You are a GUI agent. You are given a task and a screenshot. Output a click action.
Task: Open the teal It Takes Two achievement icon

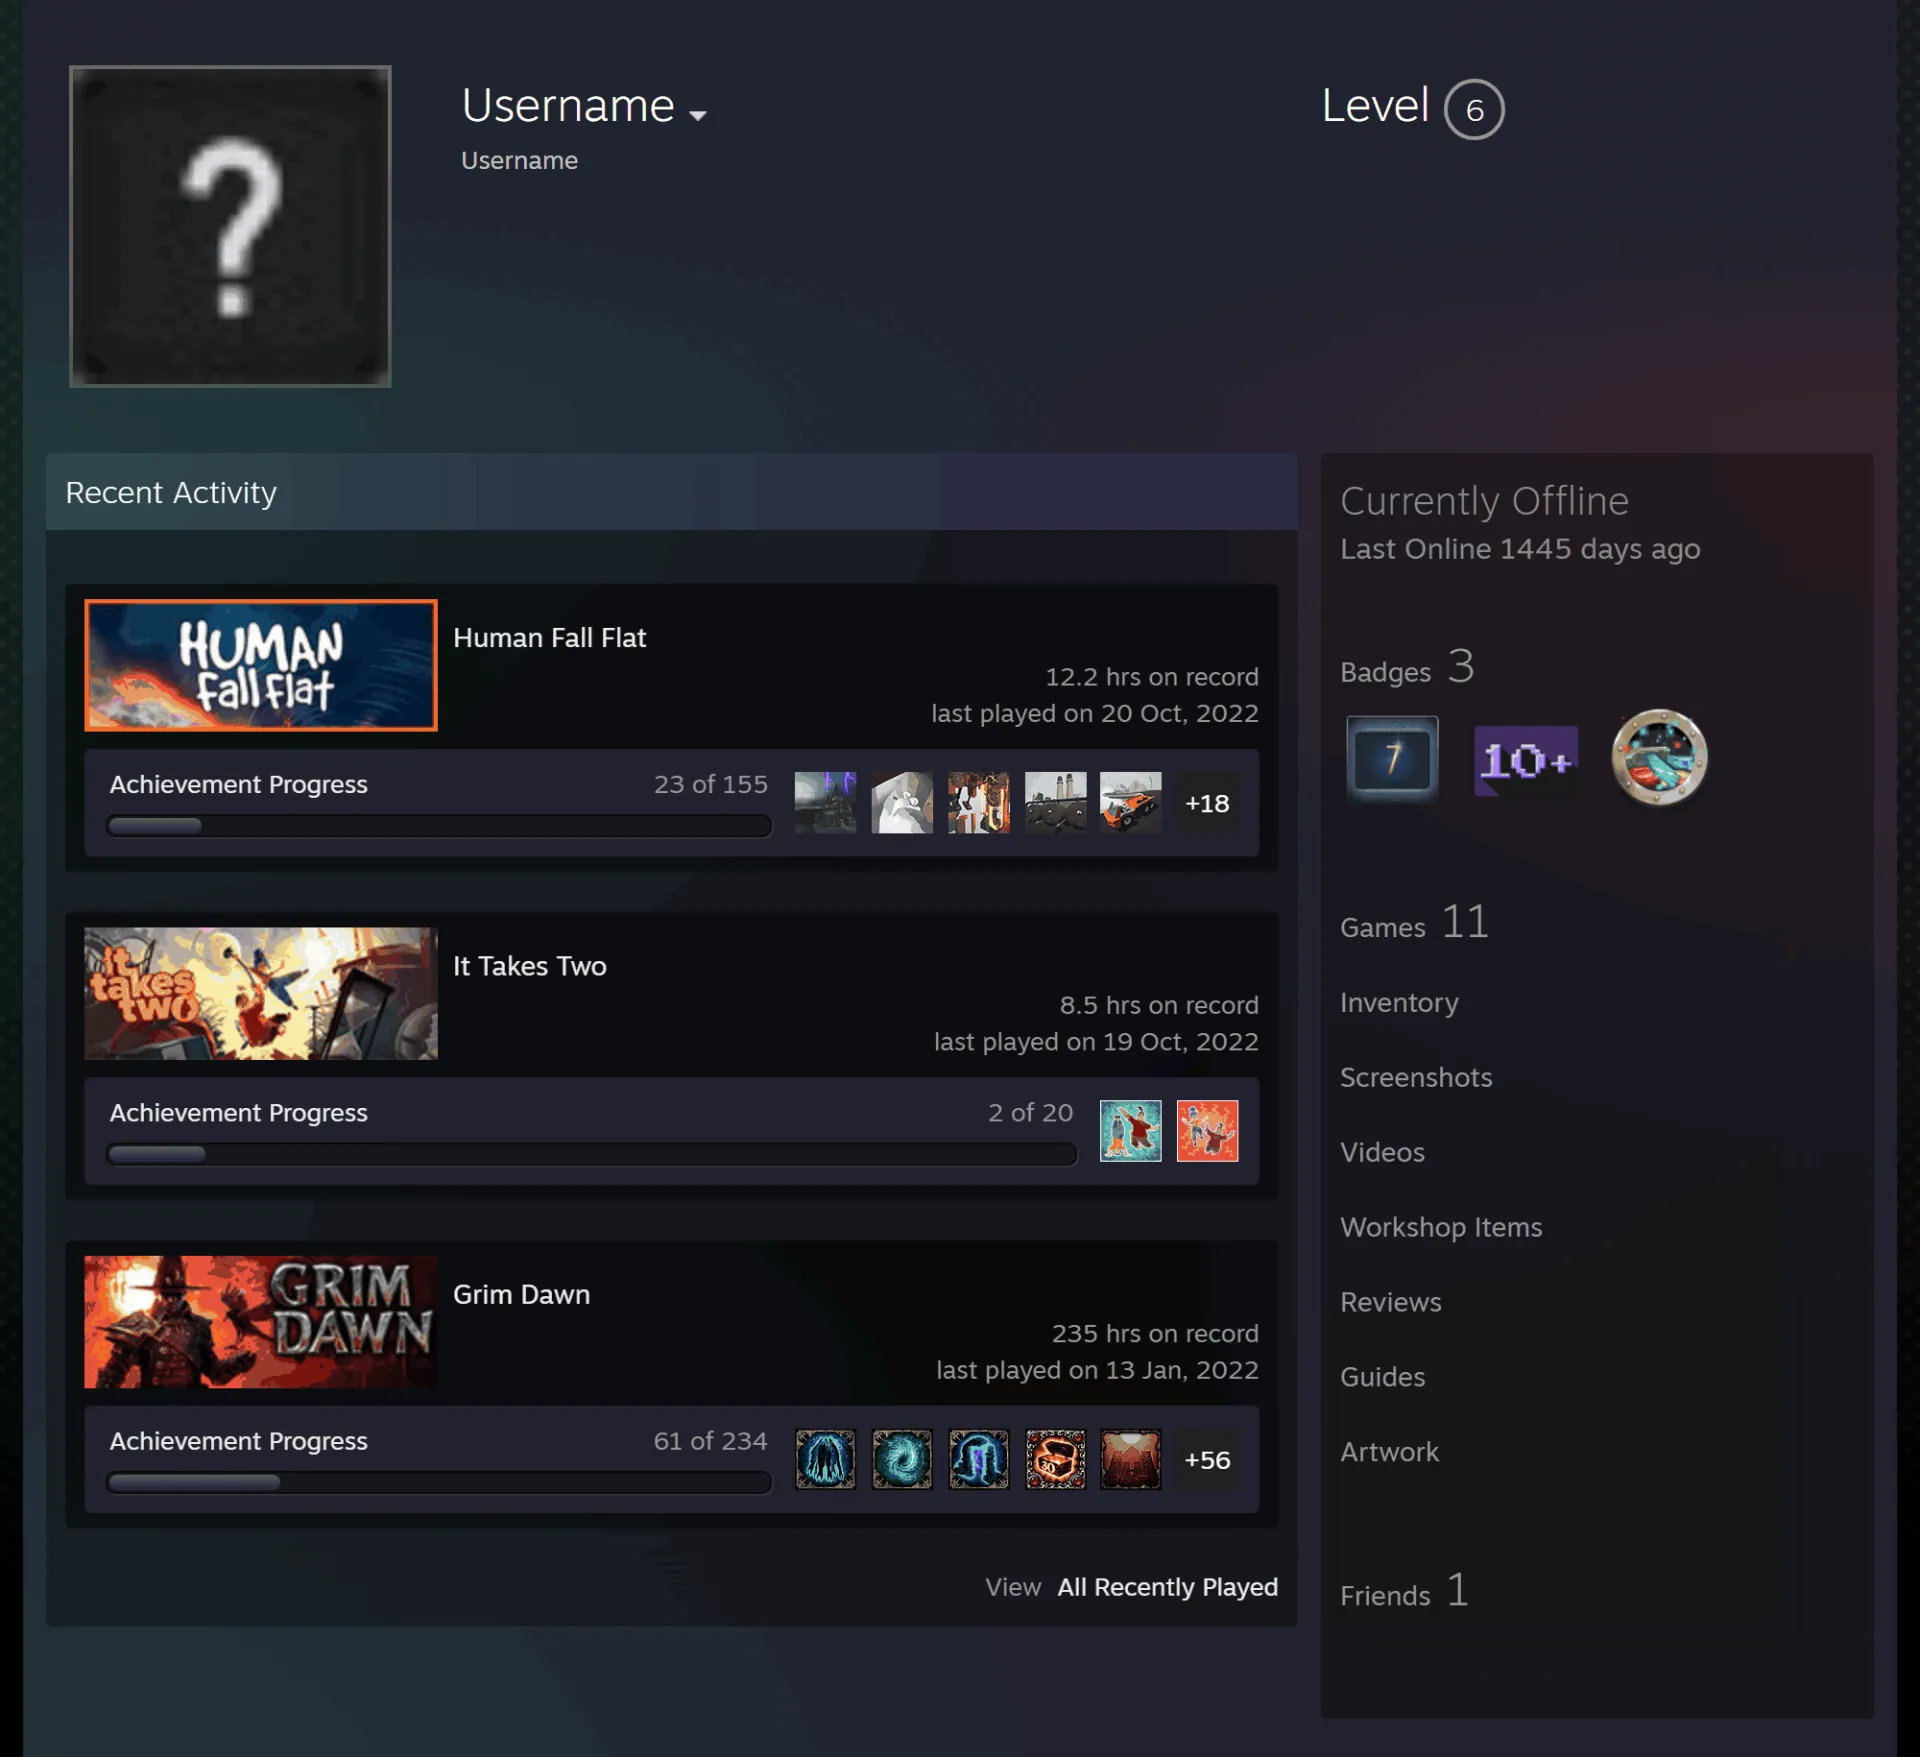point(1131,1131)
